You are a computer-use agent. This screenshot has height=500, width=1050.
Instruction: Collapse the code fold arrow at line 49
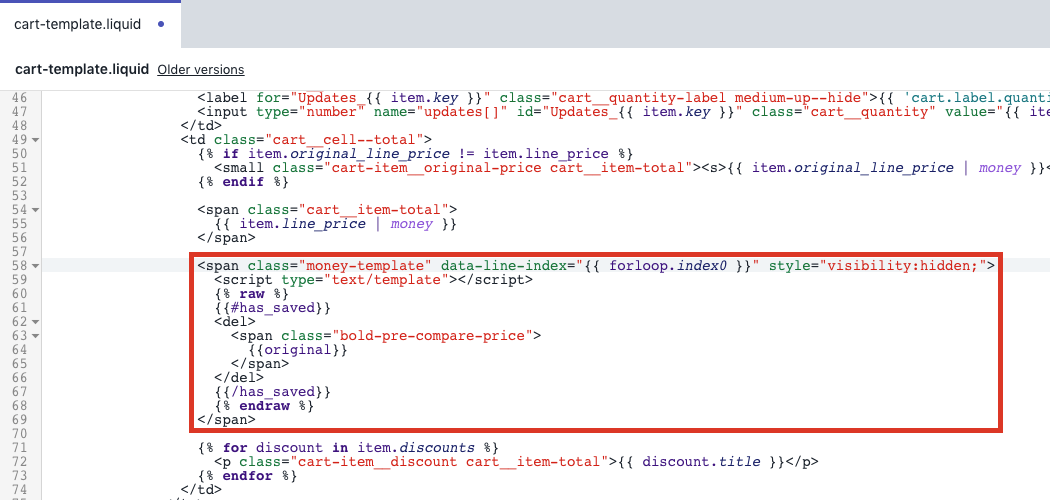(36, 139)
